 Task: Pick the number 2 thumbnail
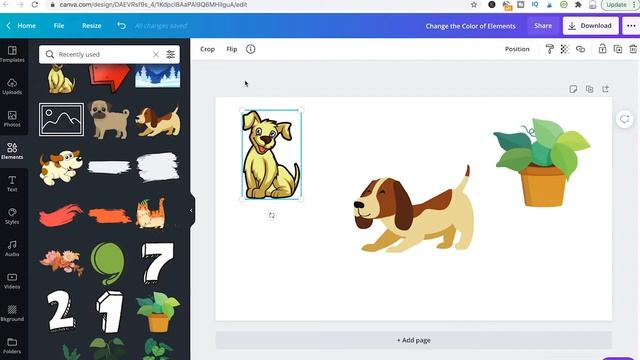[61, 311]
